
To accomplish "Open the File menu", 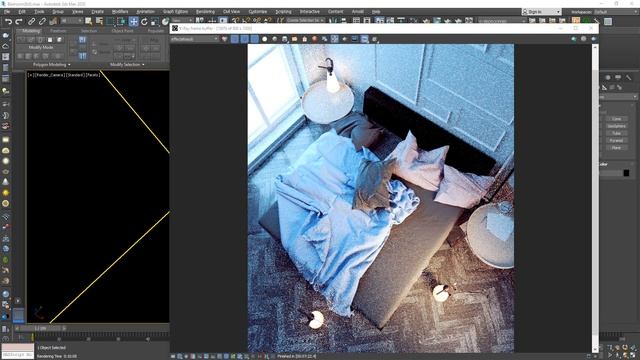I will tap(7, 12).
